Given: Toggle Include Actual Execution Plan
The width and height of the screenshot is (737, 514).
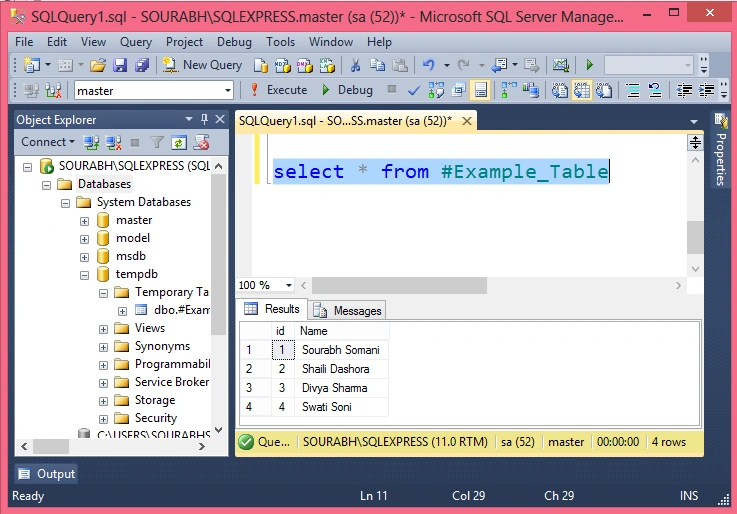Looking at the screenshot, I should pyautogui.click(x=509, y=90).
